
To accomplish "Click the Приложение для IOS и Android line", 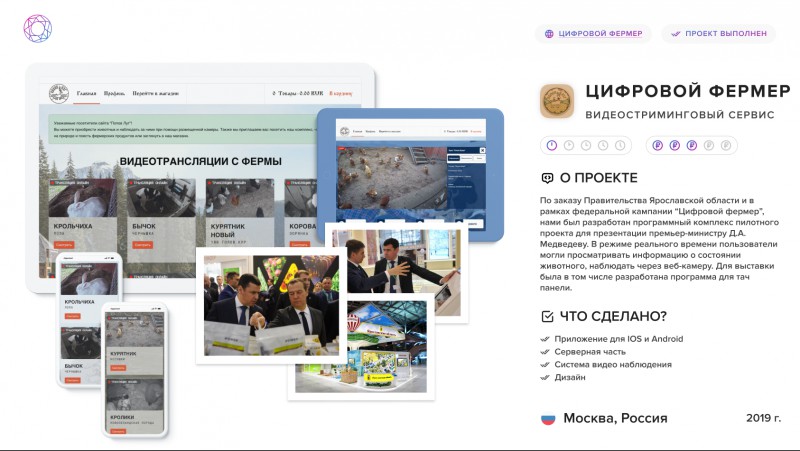I will pos(618,339).
